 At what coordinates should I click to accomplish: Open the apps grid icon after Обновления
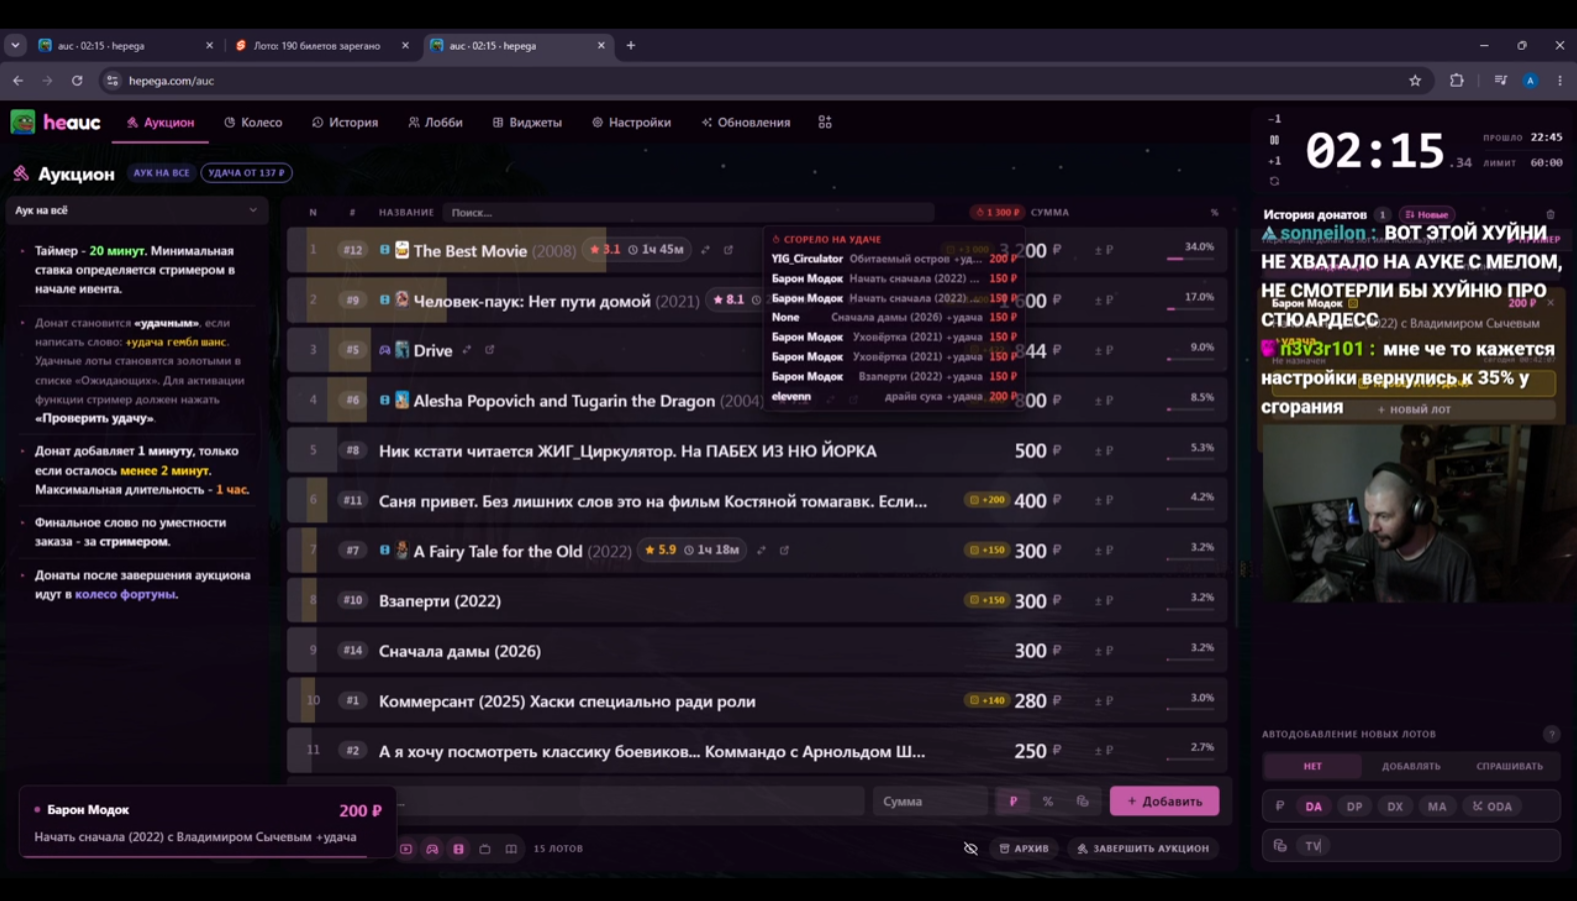click(825, 122)
